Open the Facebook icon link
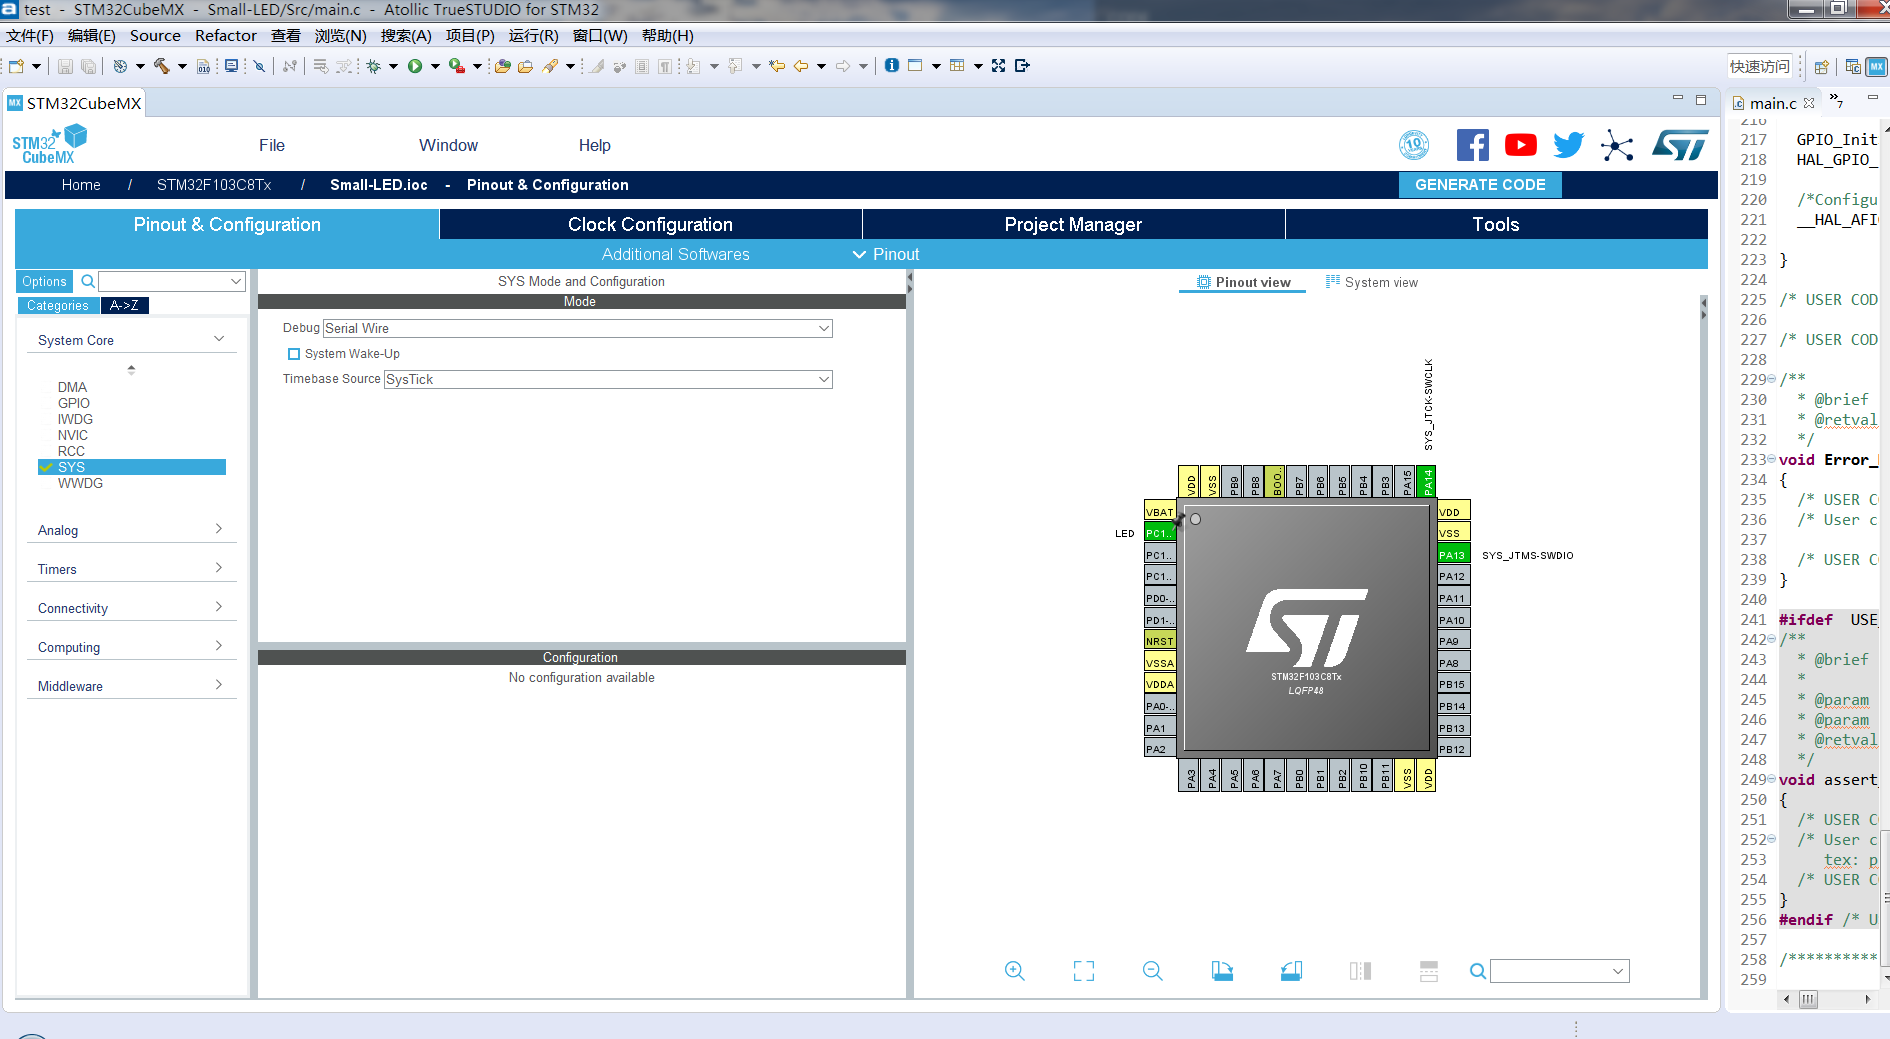 [x=1472, y=145]
